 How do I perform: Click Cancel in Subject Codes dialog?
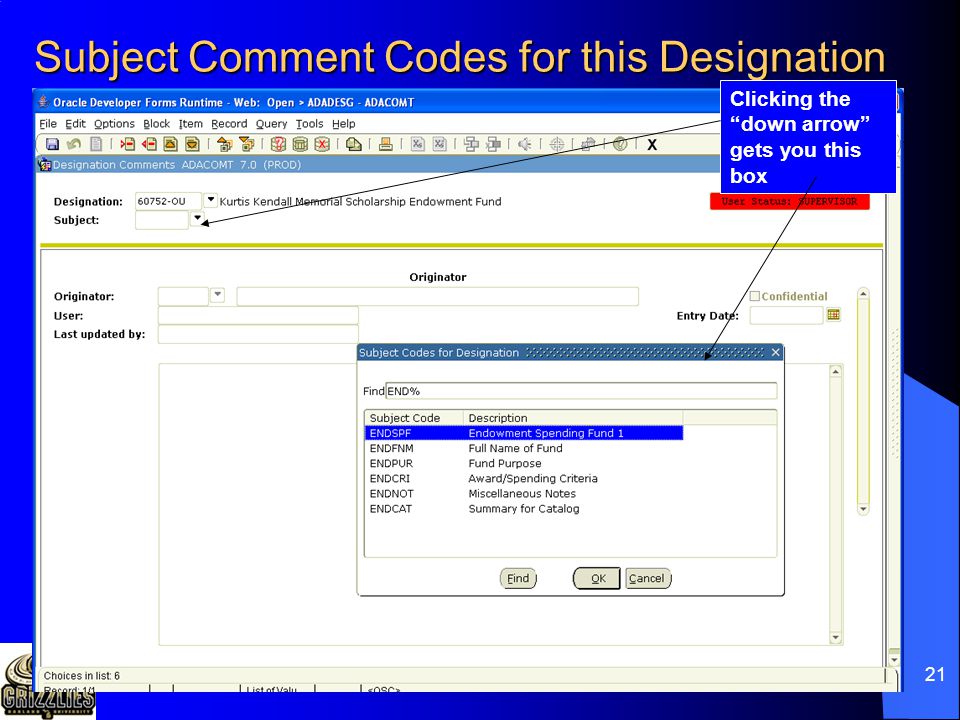tap(648, 579)
